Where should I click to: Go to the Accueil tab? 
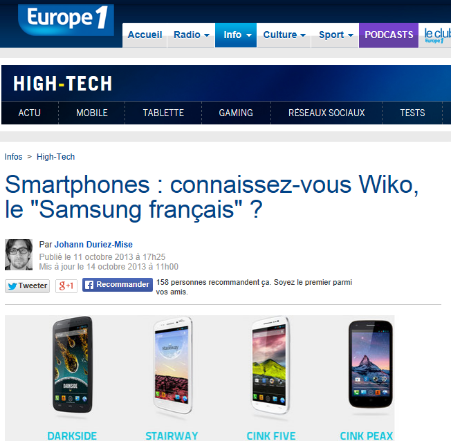click(145, 35)
